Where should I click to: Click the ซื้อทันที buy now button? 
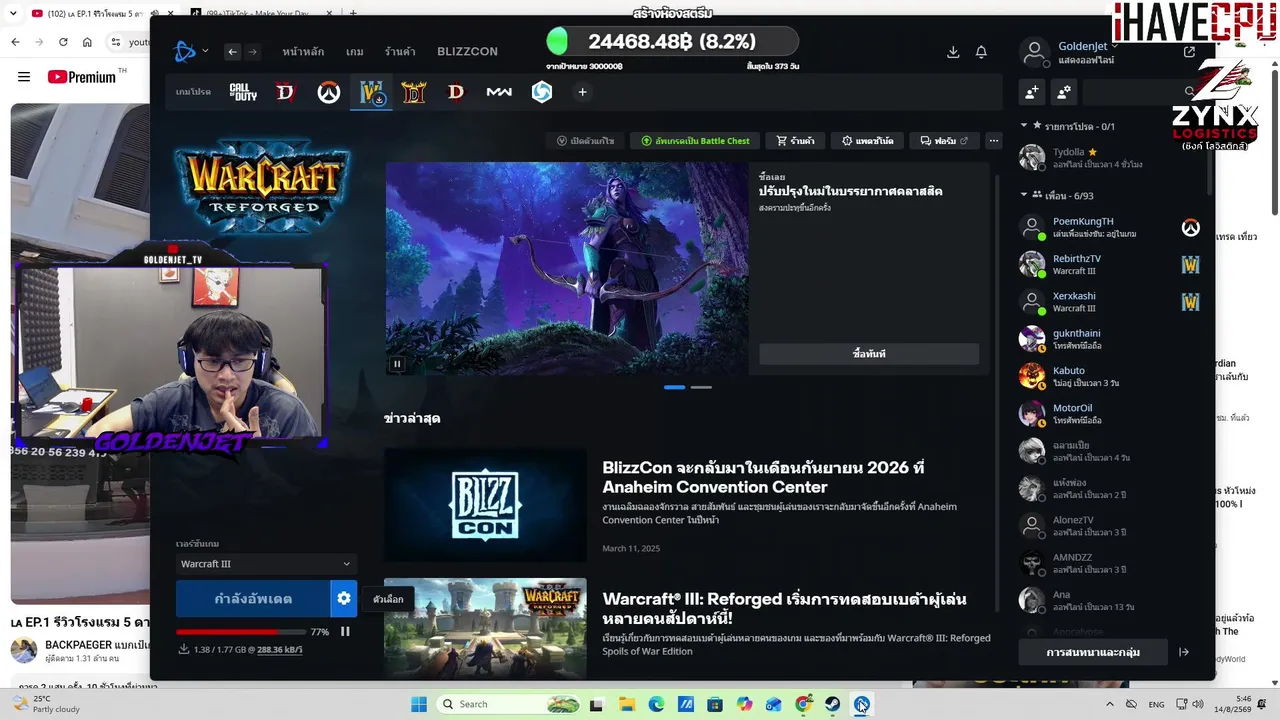click(x=869, y=354)
